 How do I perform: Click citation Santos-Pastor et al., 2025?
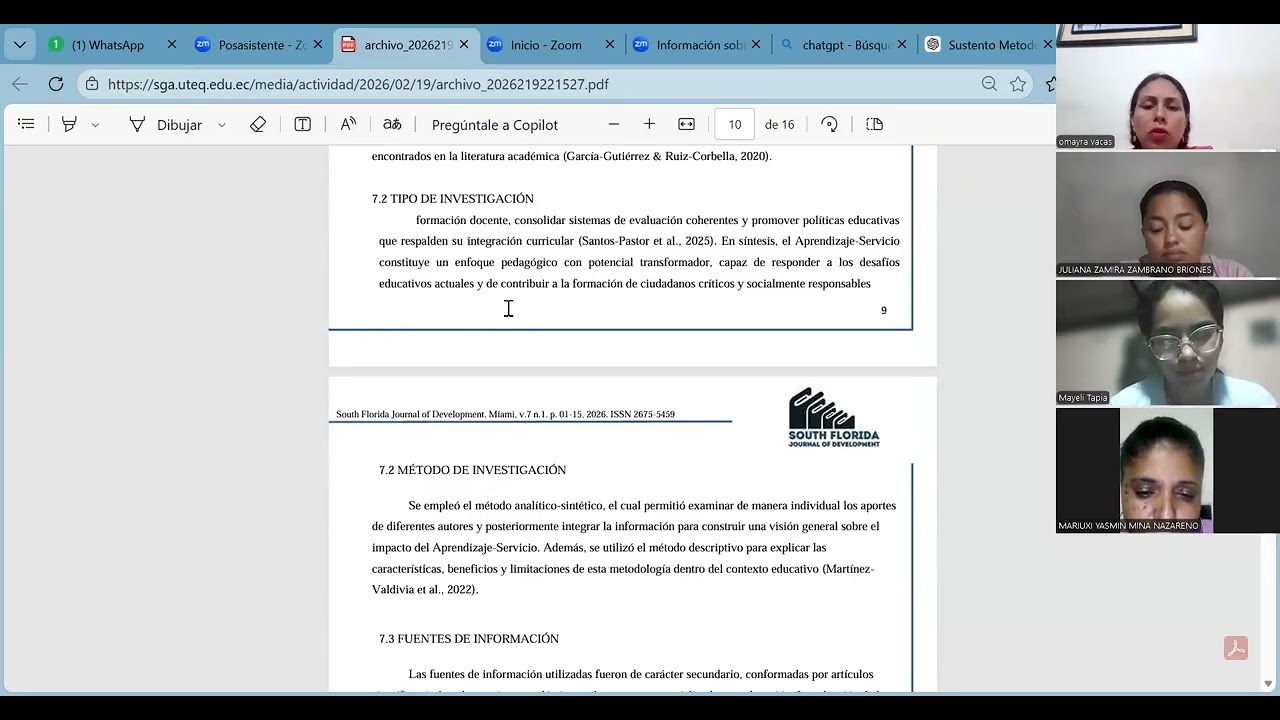tap(646, 241)
